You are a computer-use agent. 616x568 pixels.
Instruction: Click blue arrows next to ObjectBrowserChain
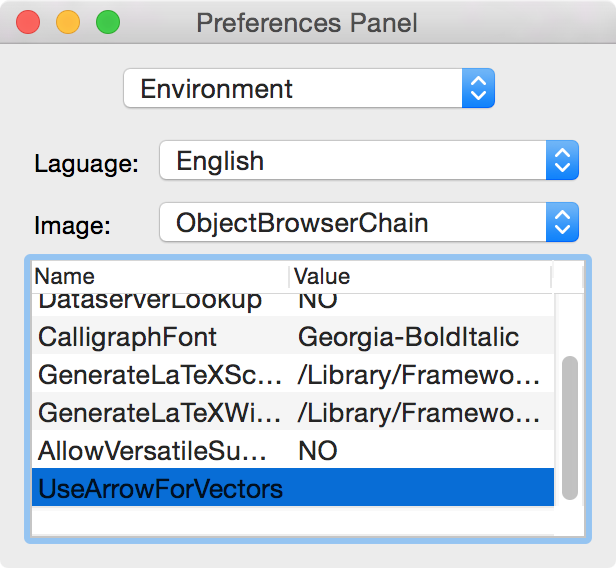[x=562, y=222]
